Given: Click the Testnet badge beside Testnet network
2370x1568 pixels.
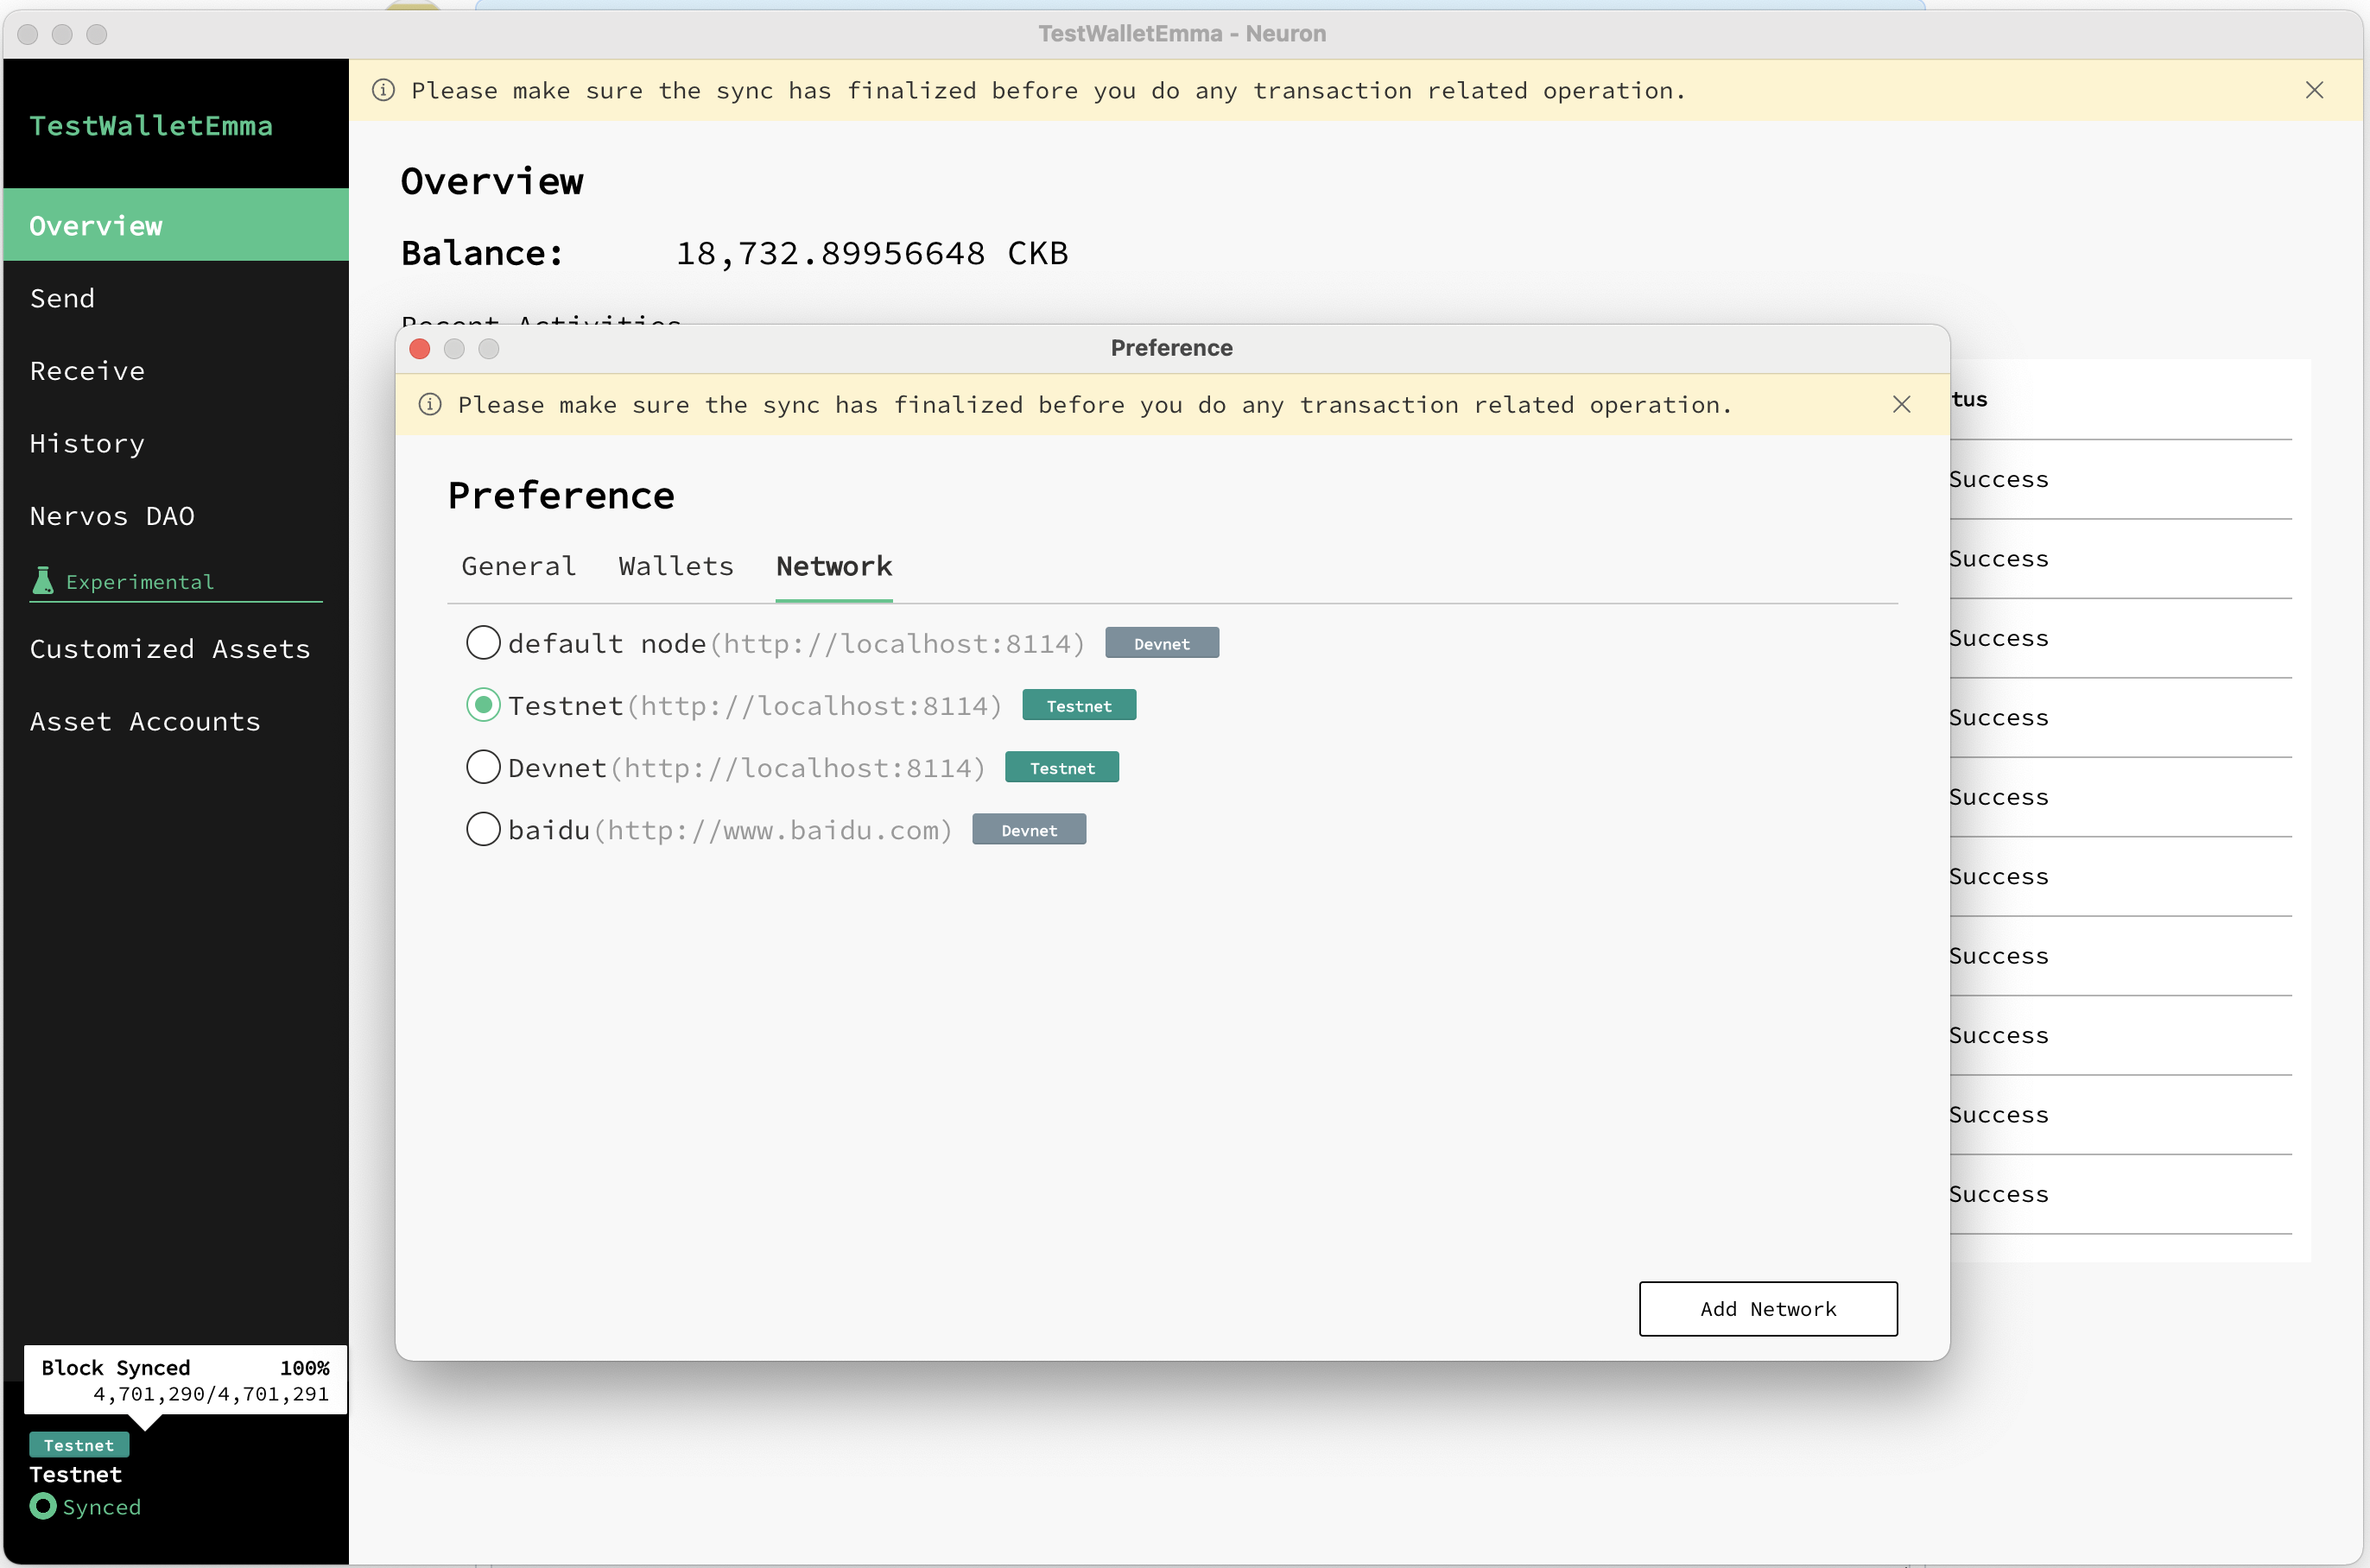Looking at the screenshot, I should point(1079,705).
